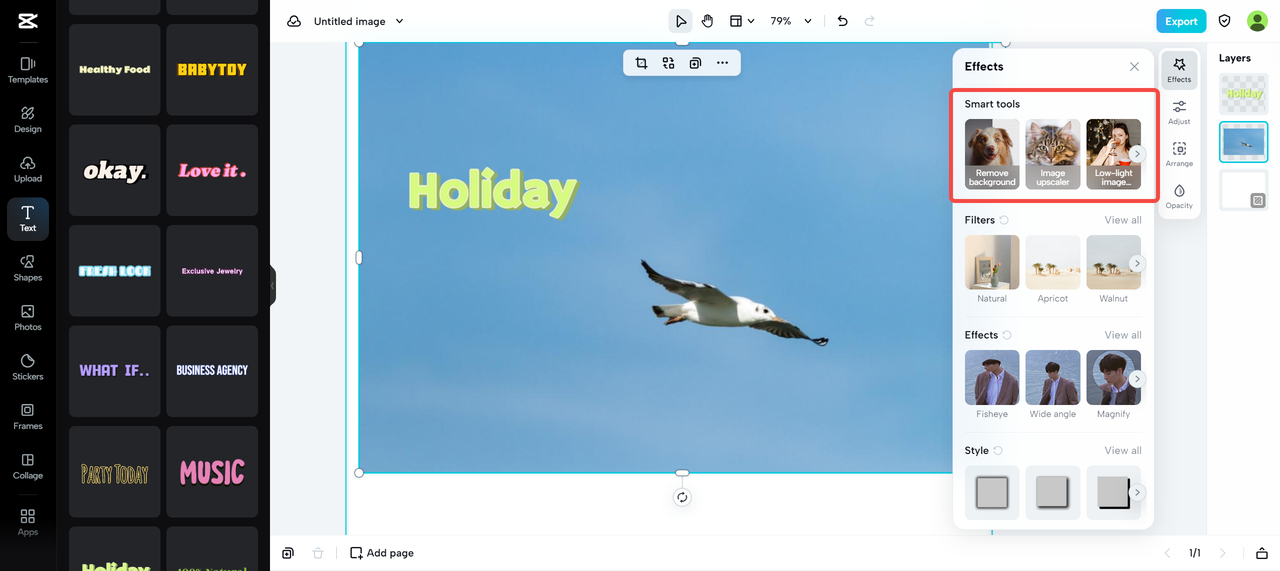Open the Templates panel in sidebar

coord(28,69)
